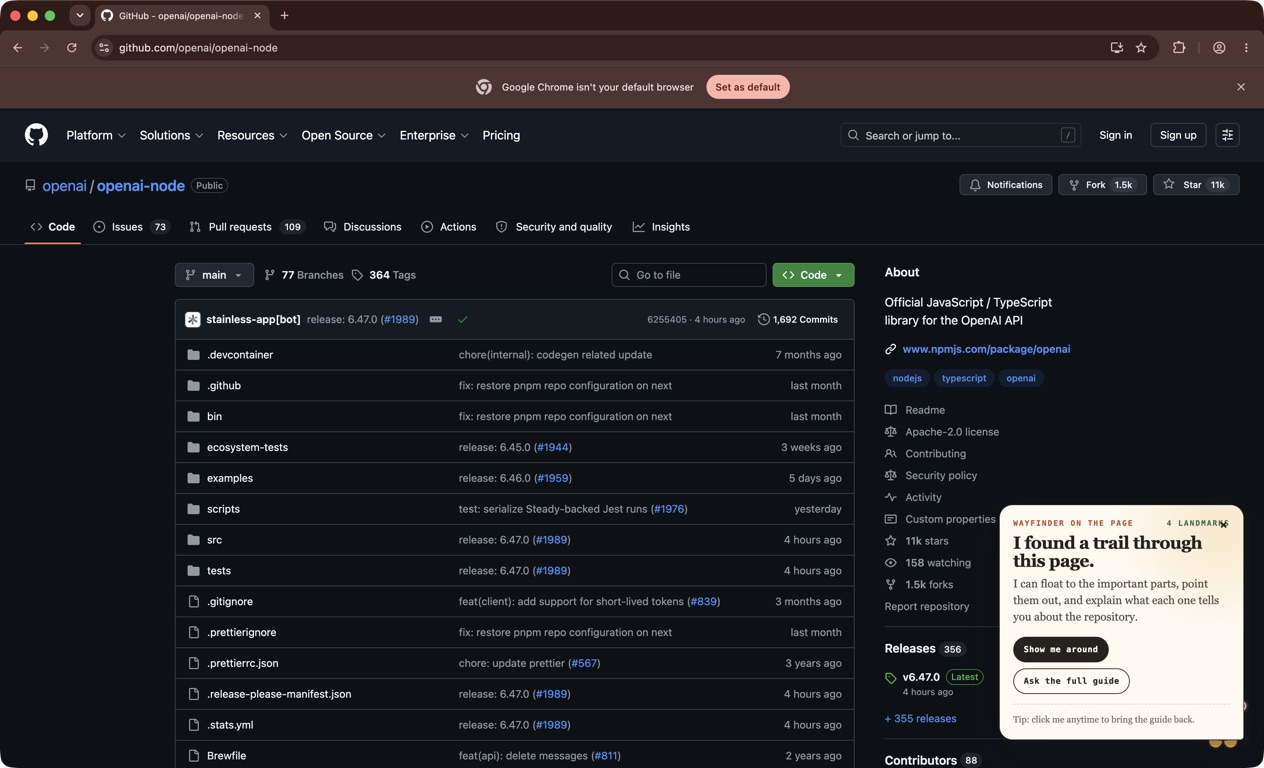Click the Readme book icon
This screenshot has width=1264, height=768.
890,410
